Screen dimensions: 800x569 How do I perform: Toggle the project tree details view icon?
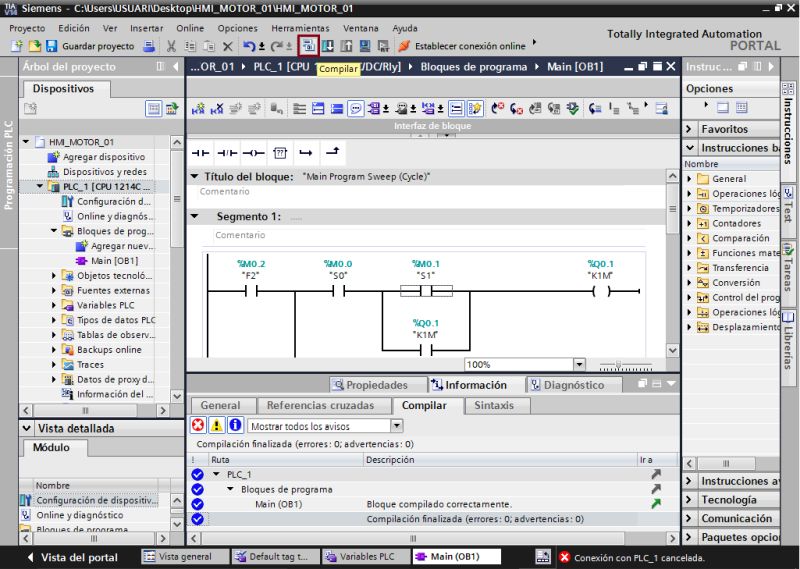tap(154, 108)
